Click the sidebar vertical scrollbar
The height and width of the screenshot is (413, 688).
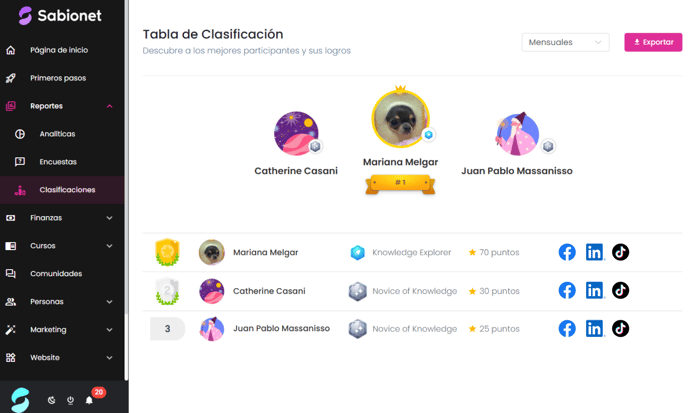tap(126, 189)
